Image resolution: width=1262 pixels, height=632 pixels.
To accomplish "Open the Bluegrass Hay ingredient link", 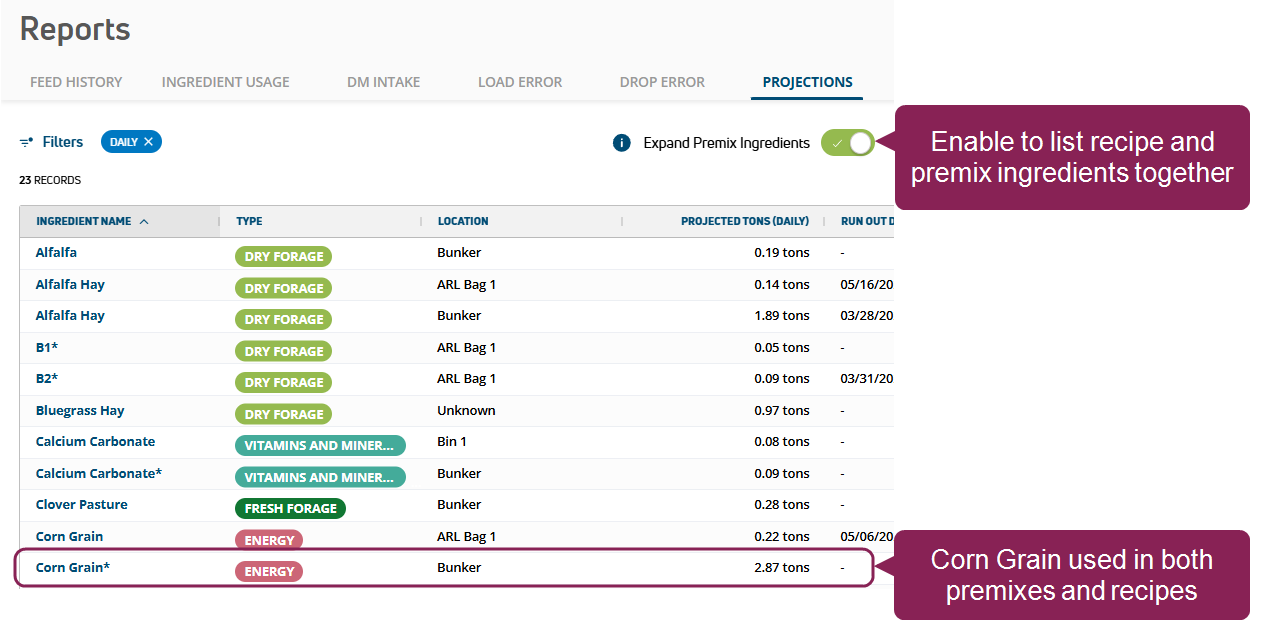I will click(80, 411).
